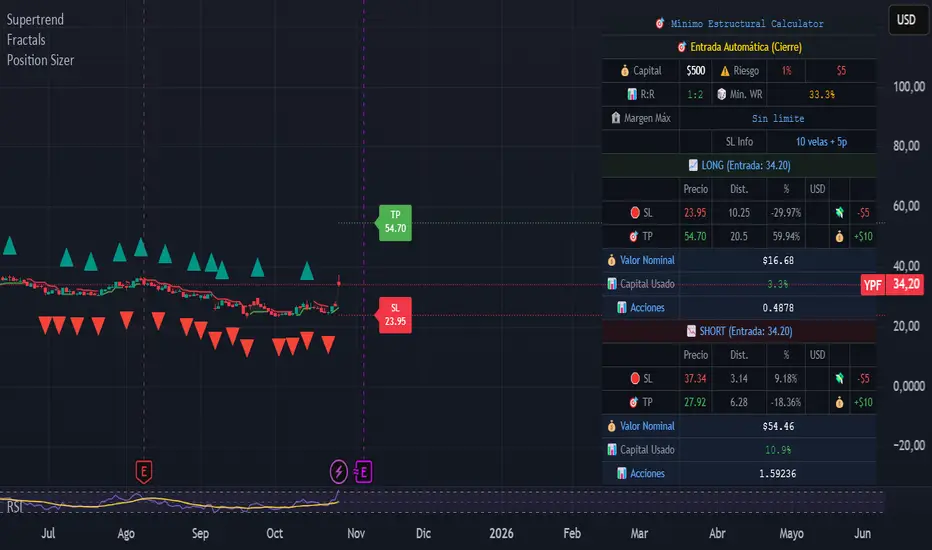
Task: Click the red earnings E marker near Ago
Action: (x=144, y=470)
